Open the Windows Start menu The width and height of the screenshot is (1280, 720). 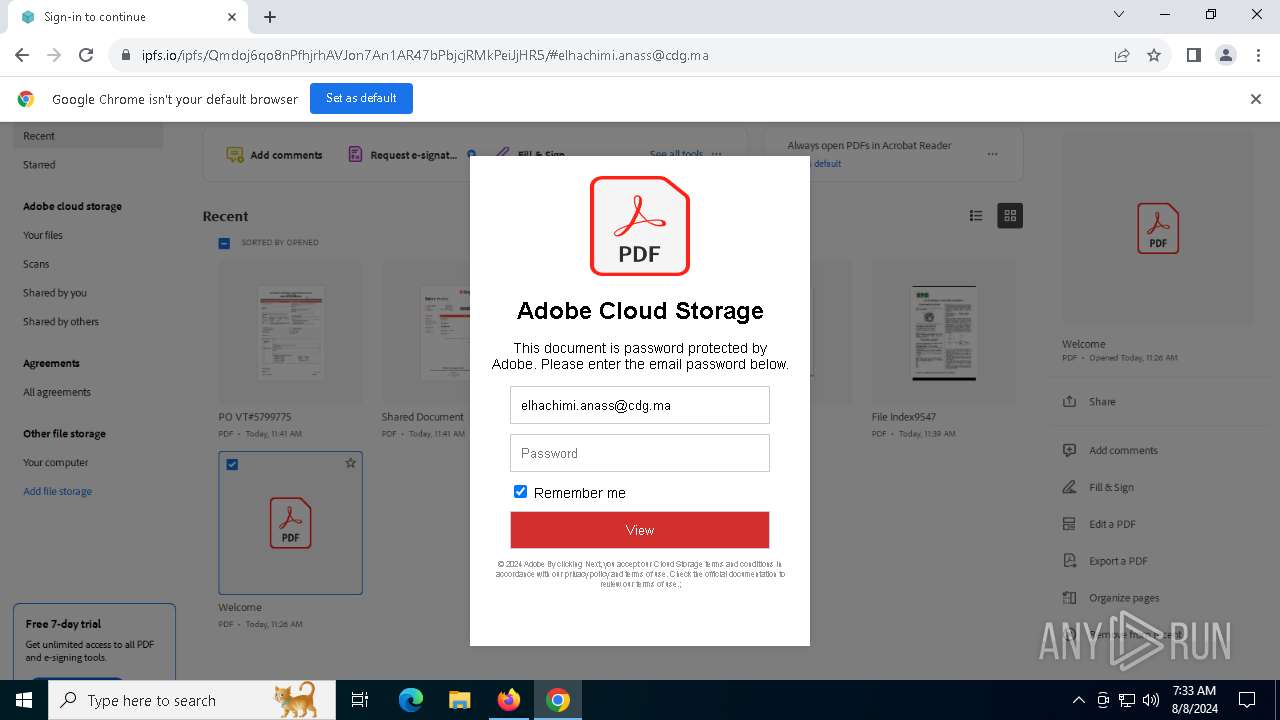pyautogui.click(x=24, y=700)
